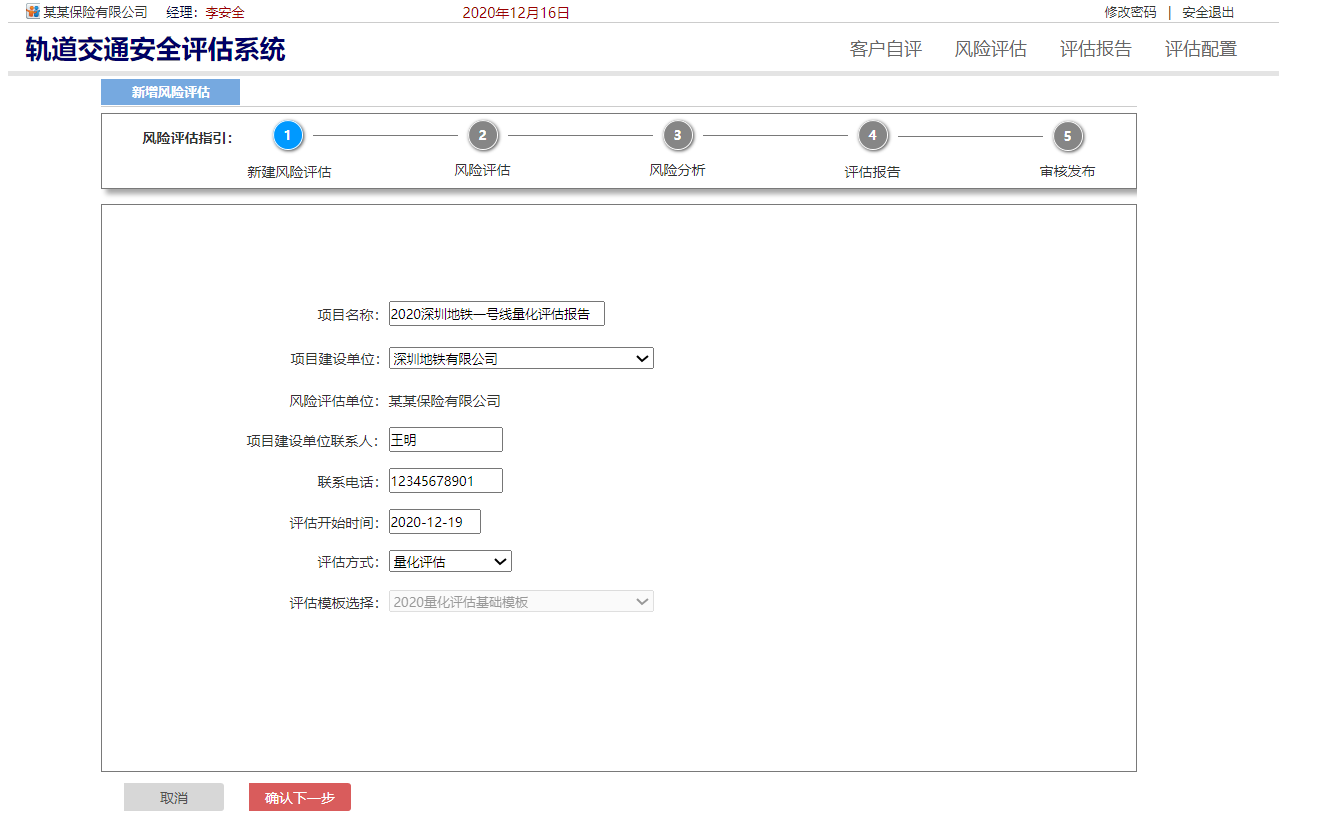This screenshot has width=1320, height=838.
Task: Expand the 评估模板选择 dropdown
Action: [521, 602]
